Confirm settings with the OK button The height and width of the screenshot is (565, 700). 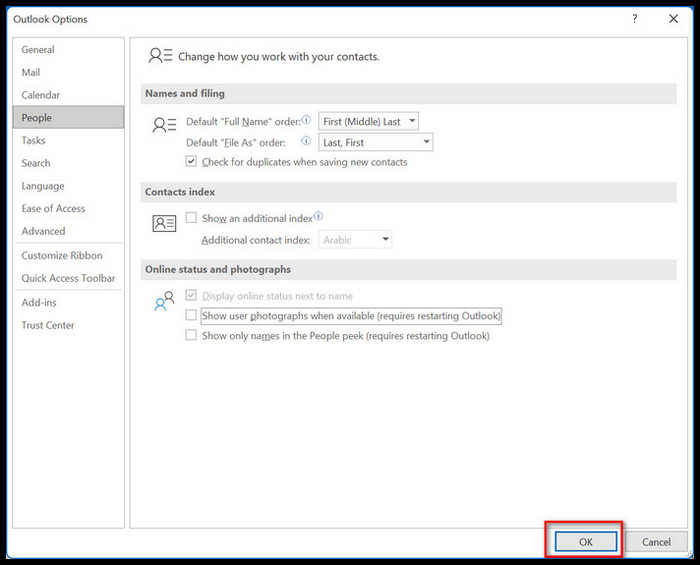coord(585,541)
